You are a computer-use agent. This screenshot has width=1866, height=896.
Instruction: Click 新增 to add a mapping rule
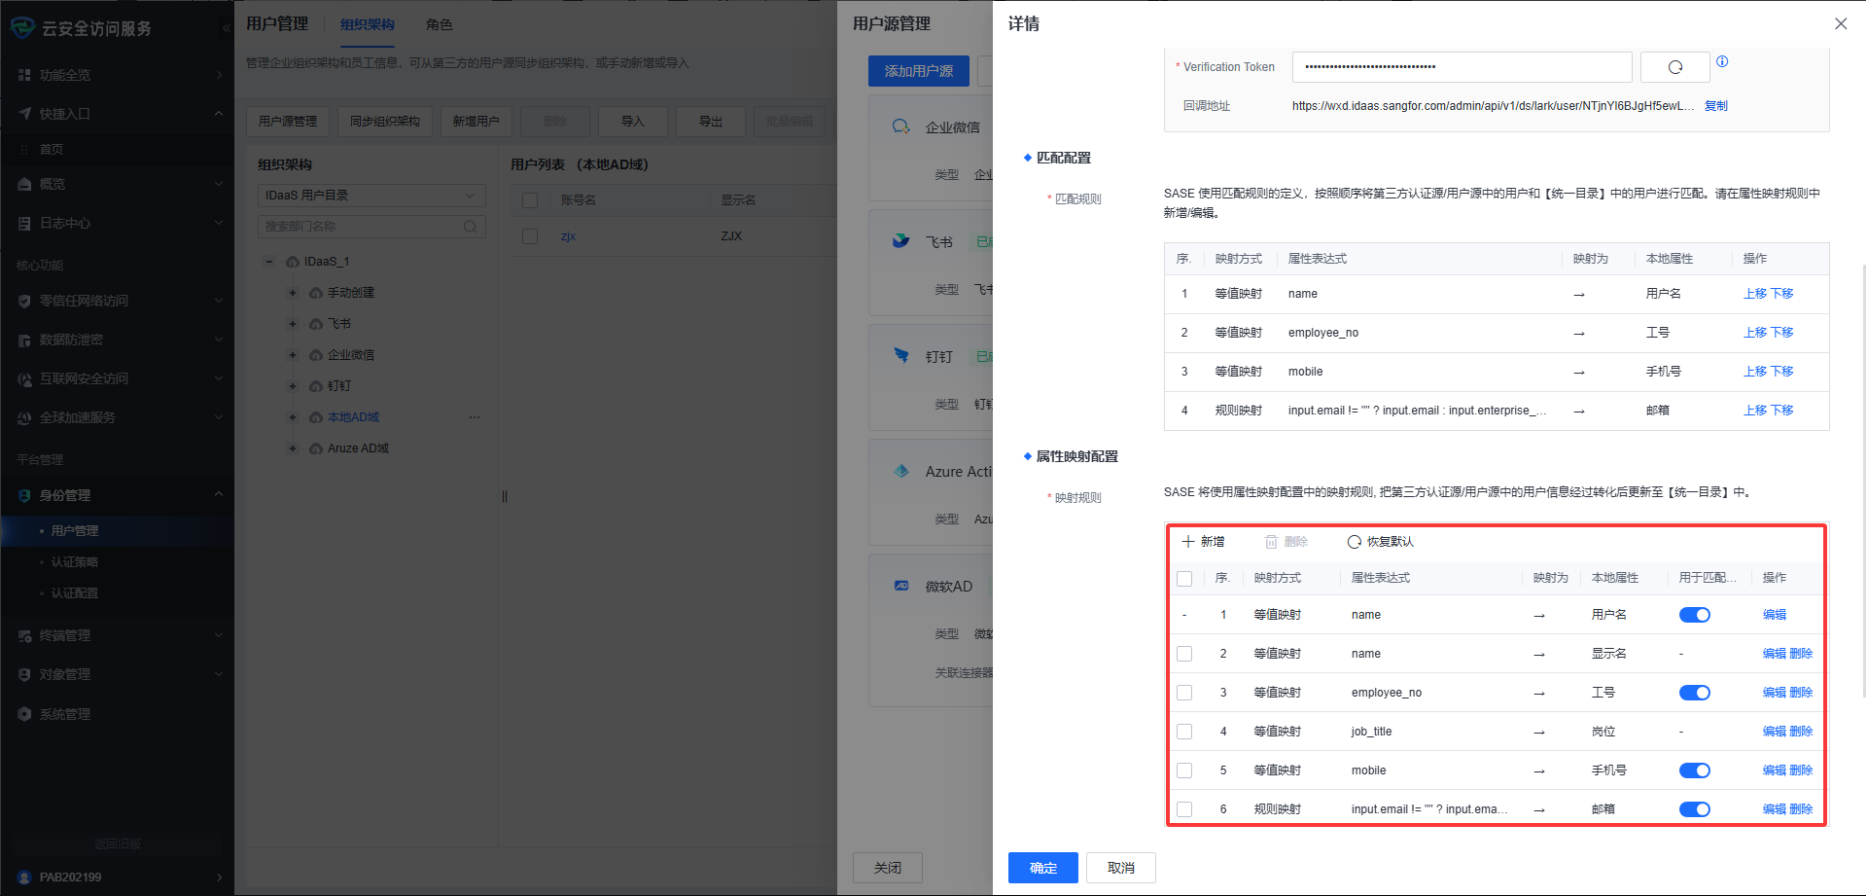pyautogui.click(x=1203, y=542)
